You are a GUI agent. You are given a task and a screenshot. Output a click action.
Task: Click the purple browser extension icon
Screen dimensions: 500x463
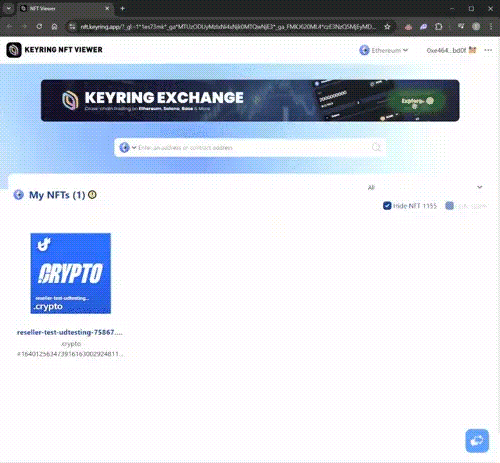(423, 27)
